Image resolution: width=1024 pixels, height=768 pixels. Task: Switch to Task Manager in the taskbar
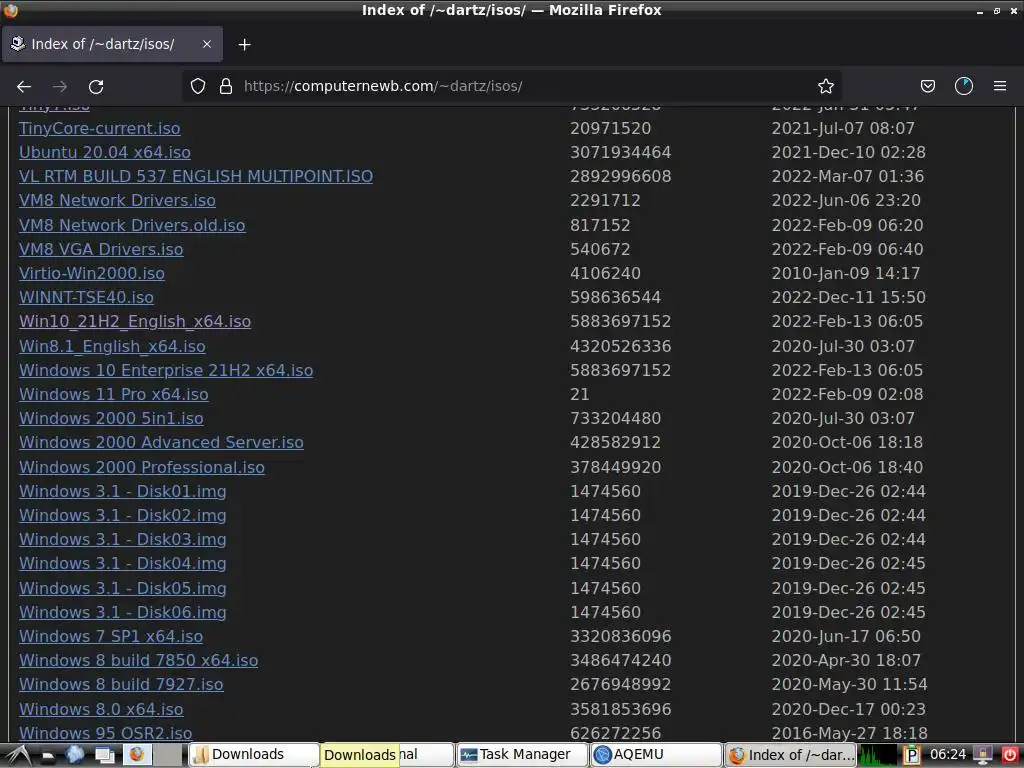[x=521, y=755]
